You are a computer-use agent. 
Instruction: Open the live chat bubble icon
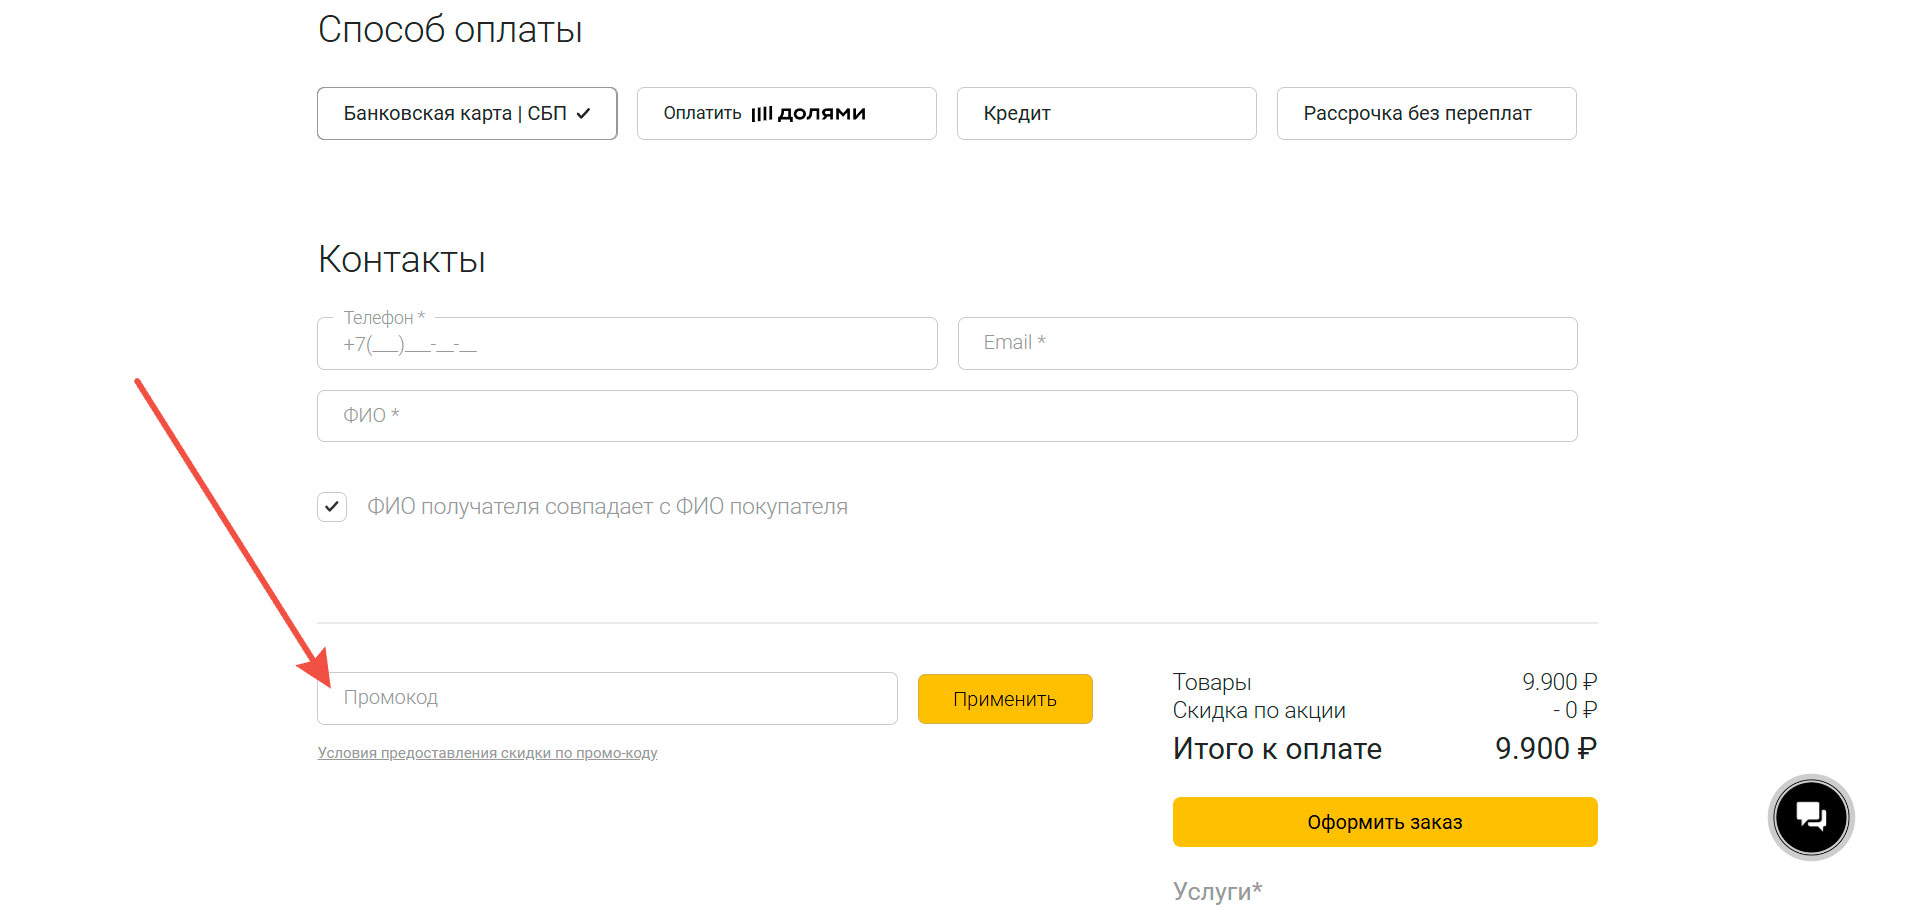1811,817
